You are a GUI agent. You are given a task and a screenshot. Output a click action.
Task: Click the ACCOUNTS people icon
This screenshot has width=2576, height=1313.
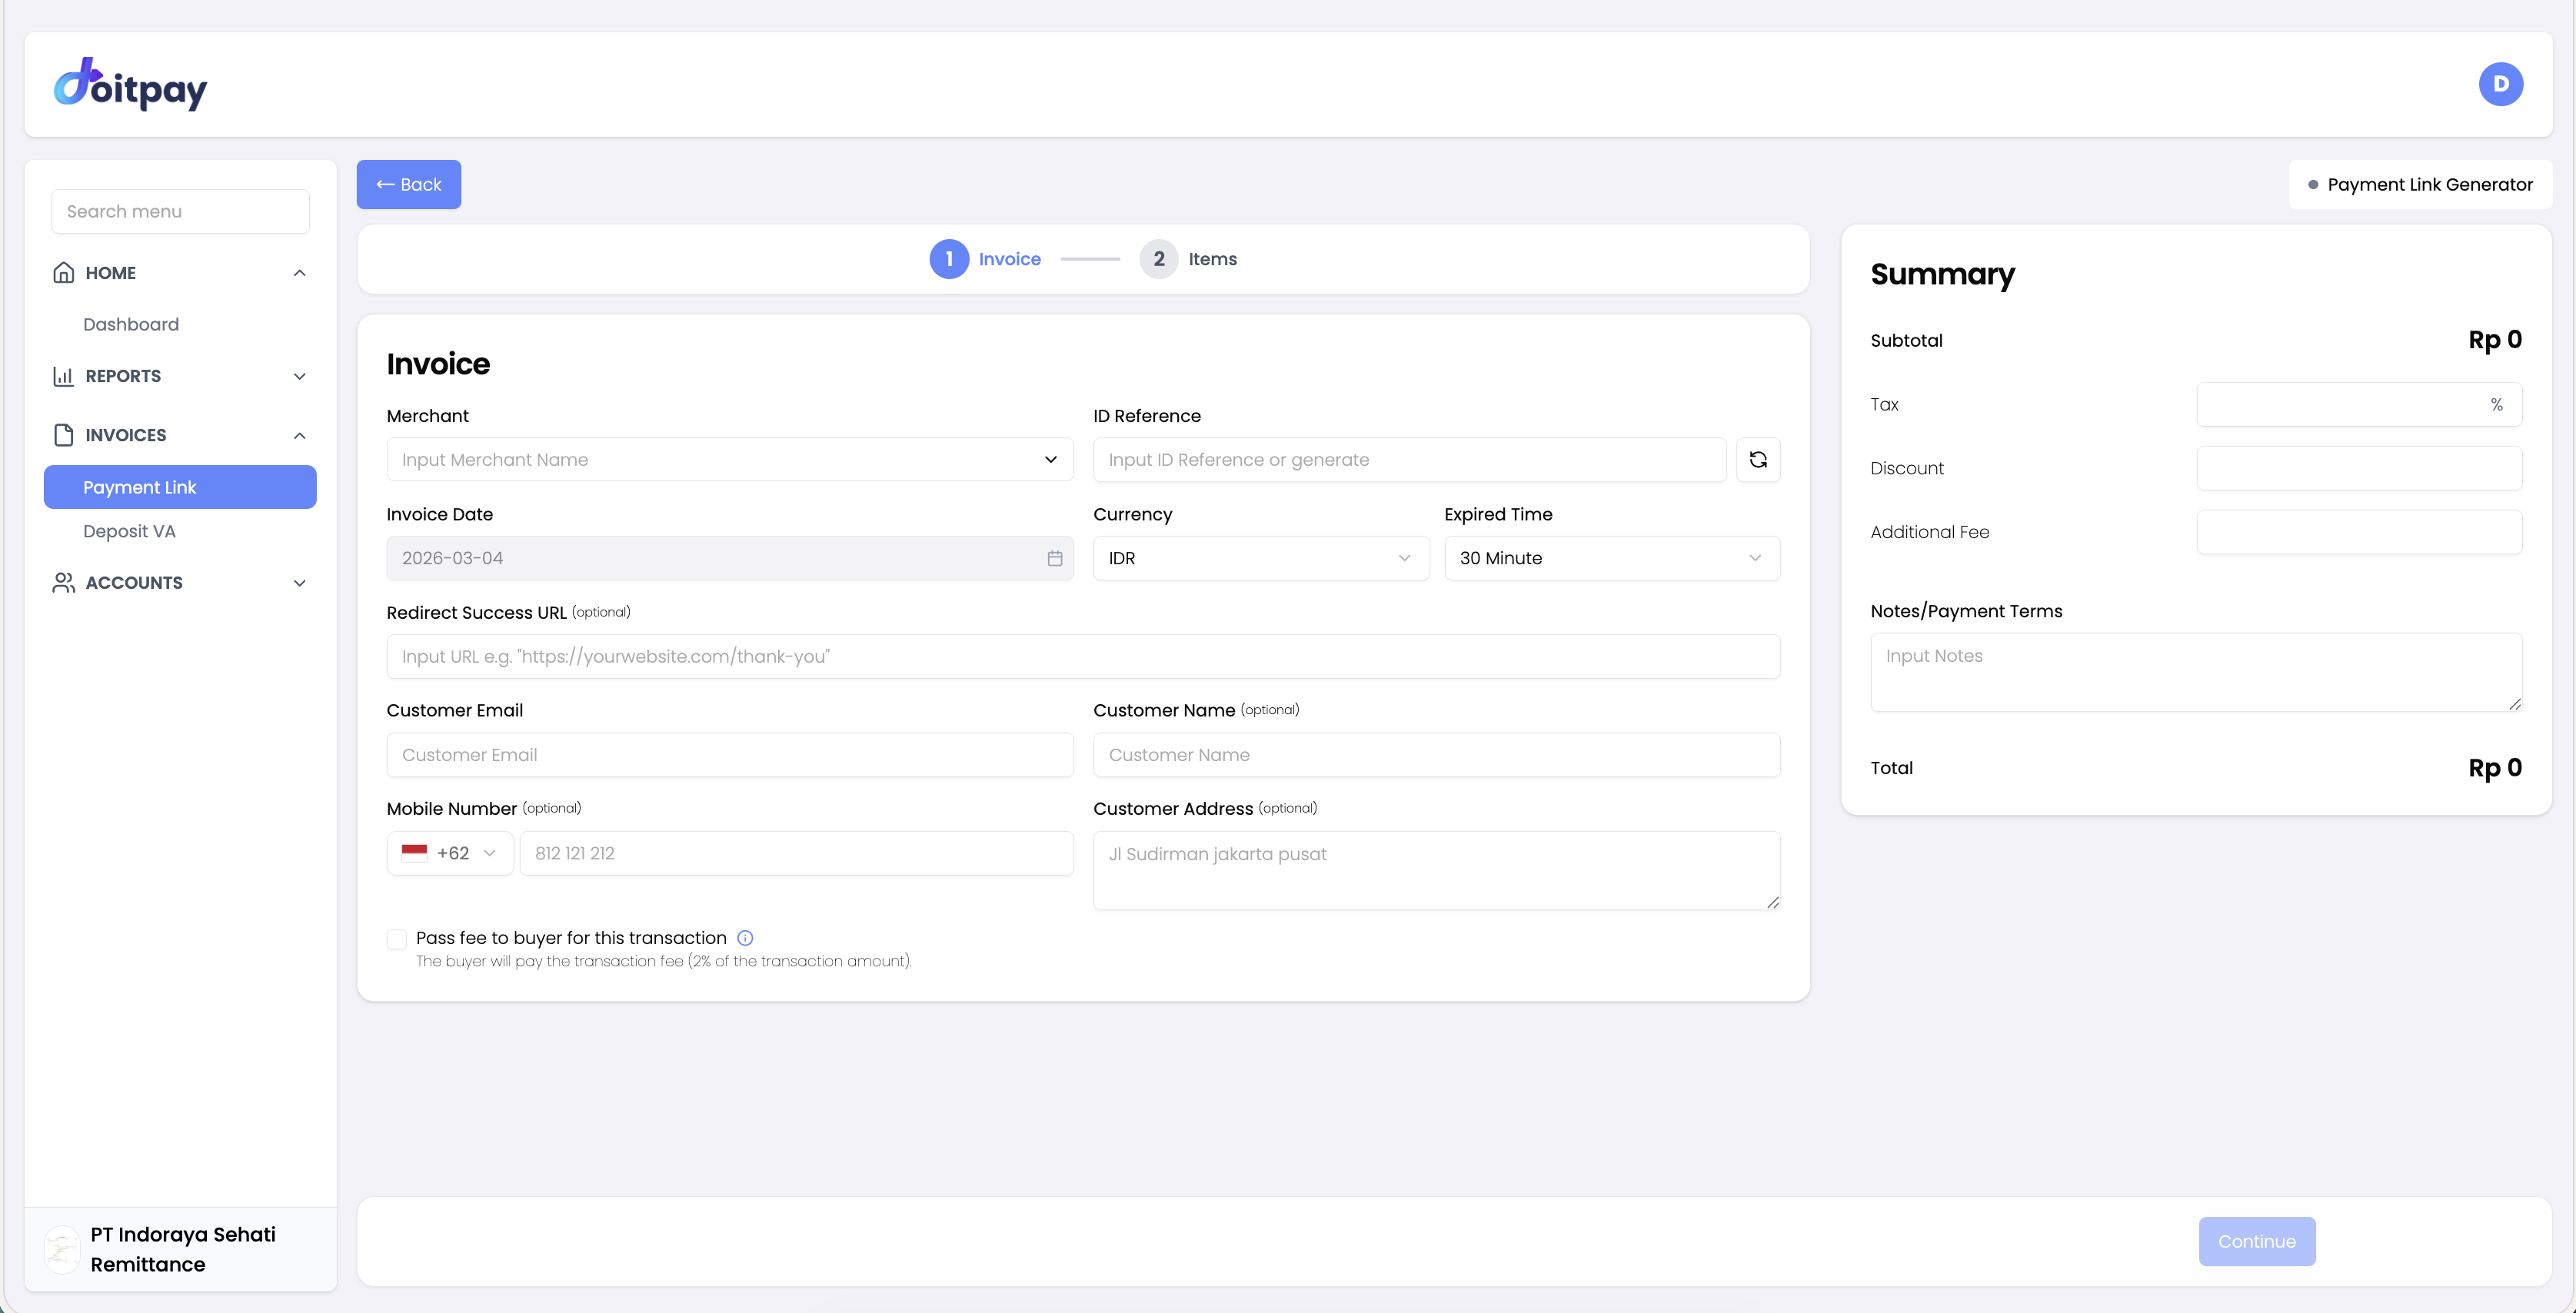(63, 583)
